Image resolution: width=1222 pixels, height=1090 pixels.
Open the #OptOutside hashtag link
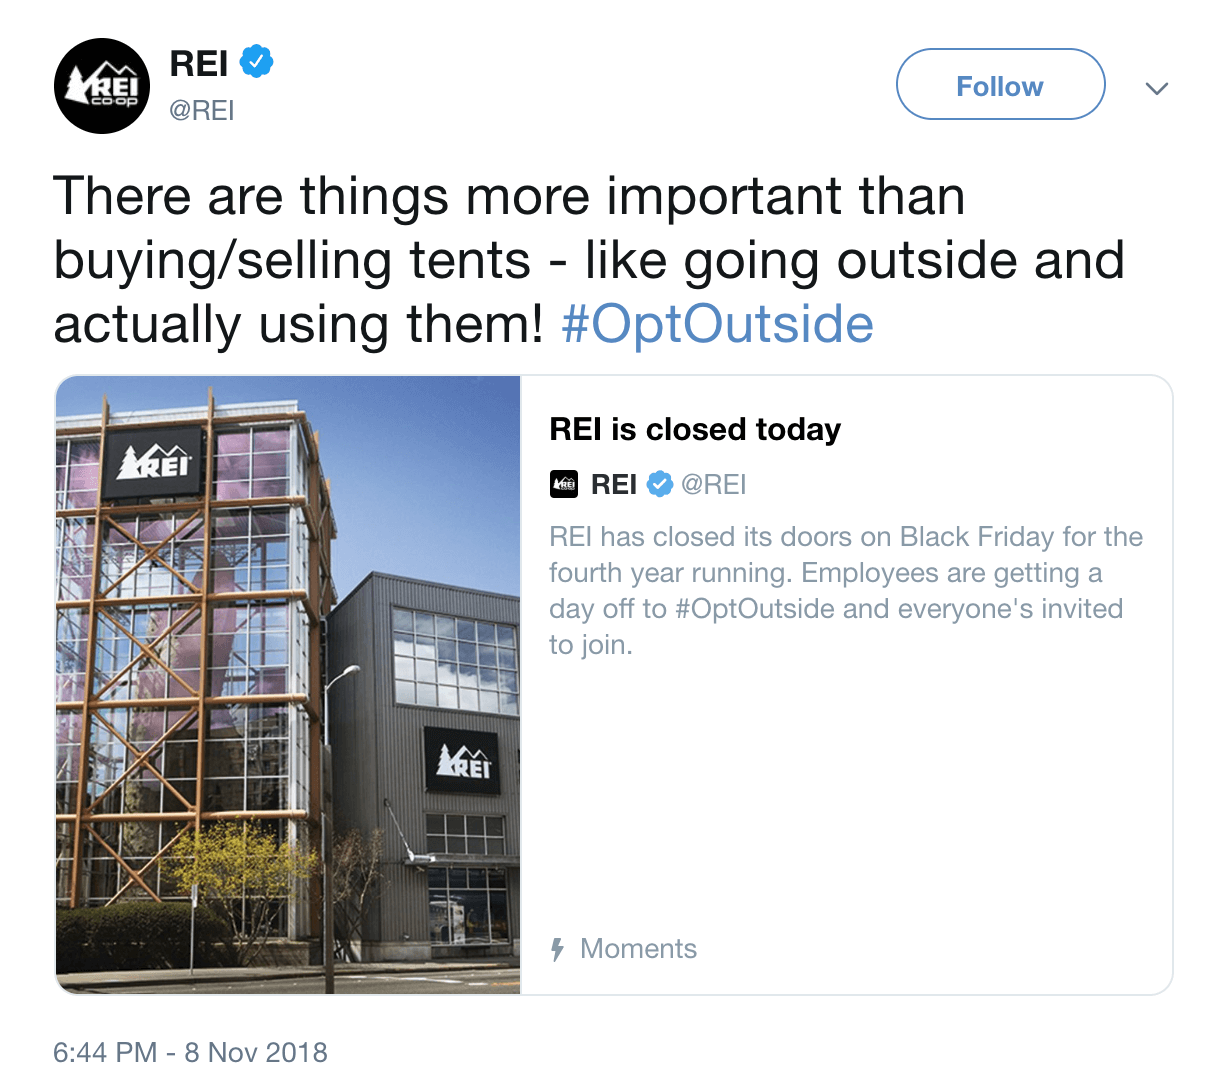coord(717,324)
